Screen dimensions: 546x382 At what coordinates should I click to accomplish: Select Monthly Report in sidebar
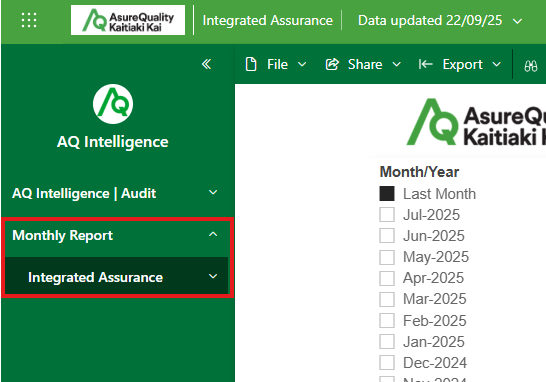click(62, 235)
